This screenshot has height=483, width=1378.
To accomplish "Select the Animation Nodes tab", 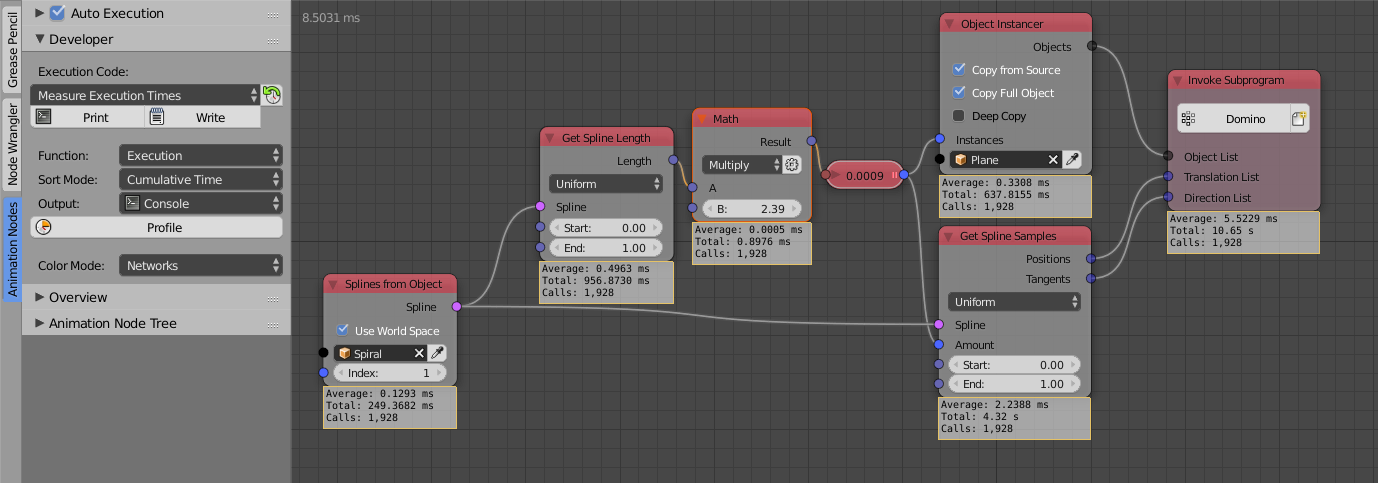I will coord(12,249).
